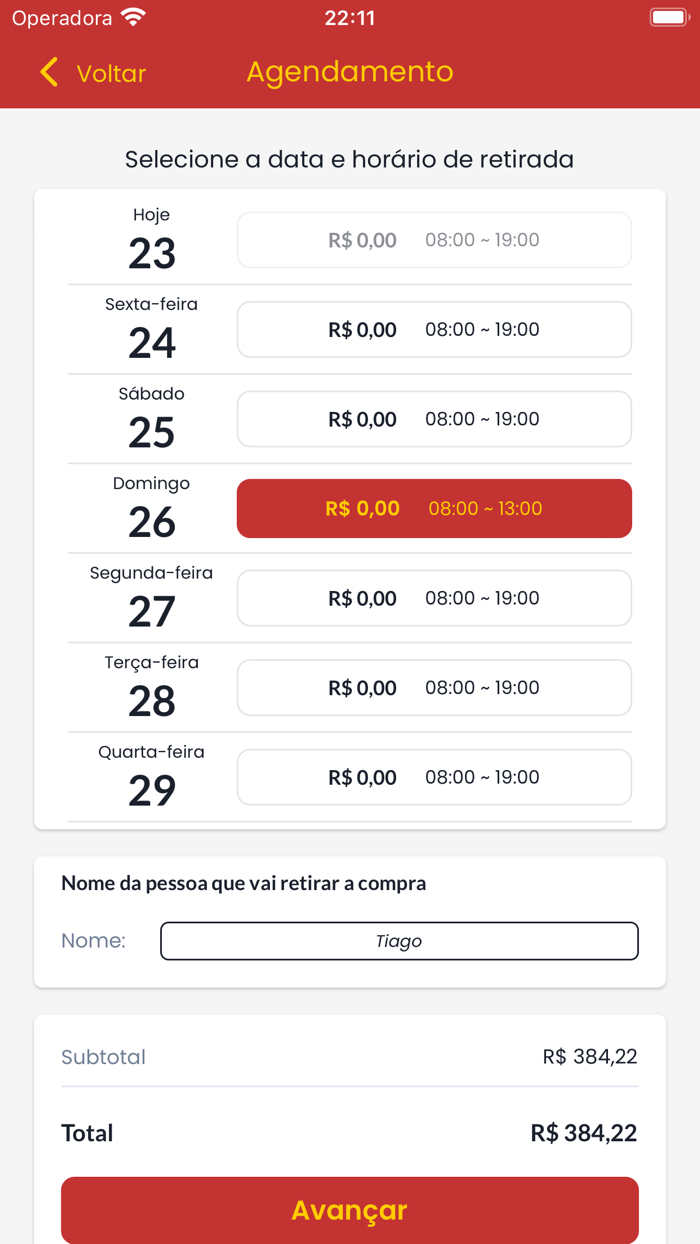The width and height of the screenshot is (700, 1244).
Task: Tap the Subtotal R$ 384,22 row
Action: 349,1055
